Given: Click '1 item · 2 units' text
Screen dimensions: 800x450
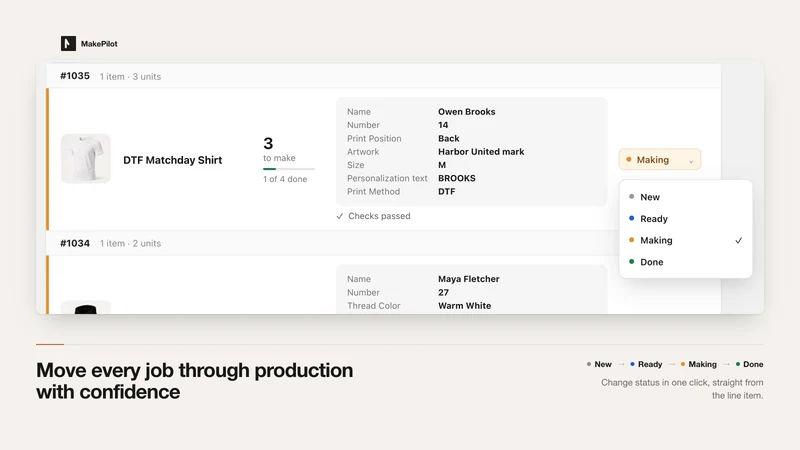Looking at the screenshot, I should pos(130,243).
